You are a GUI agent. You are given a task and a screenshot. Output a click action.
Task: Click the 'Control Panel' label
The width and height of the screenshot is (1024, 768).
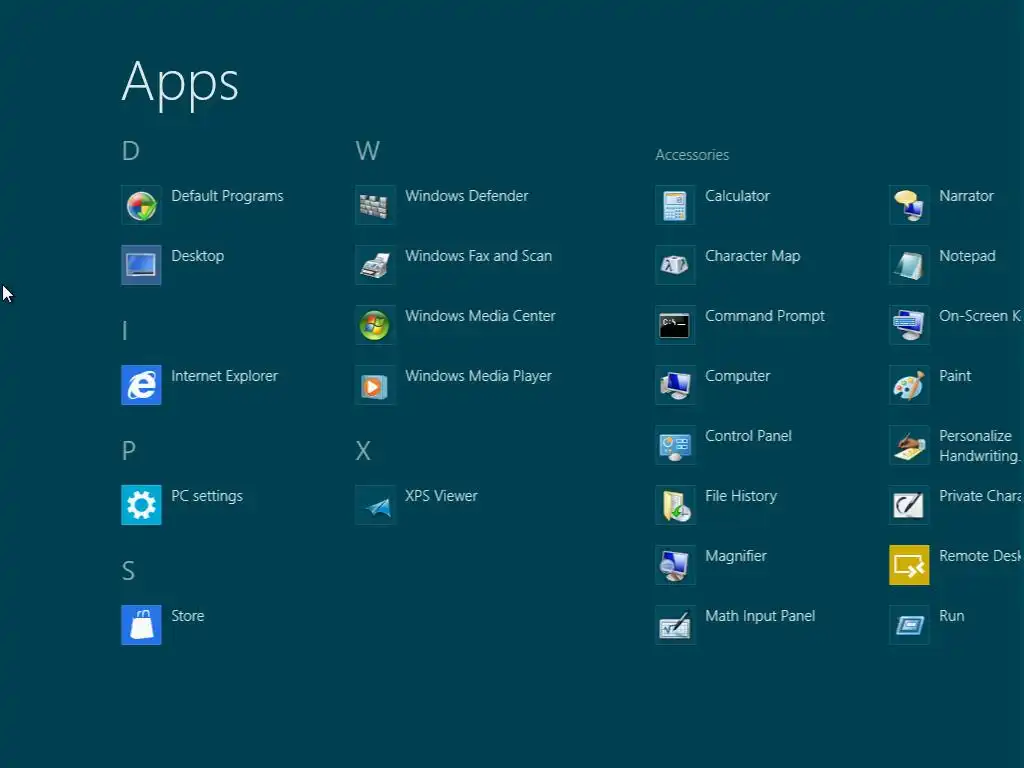click(748, 436)
